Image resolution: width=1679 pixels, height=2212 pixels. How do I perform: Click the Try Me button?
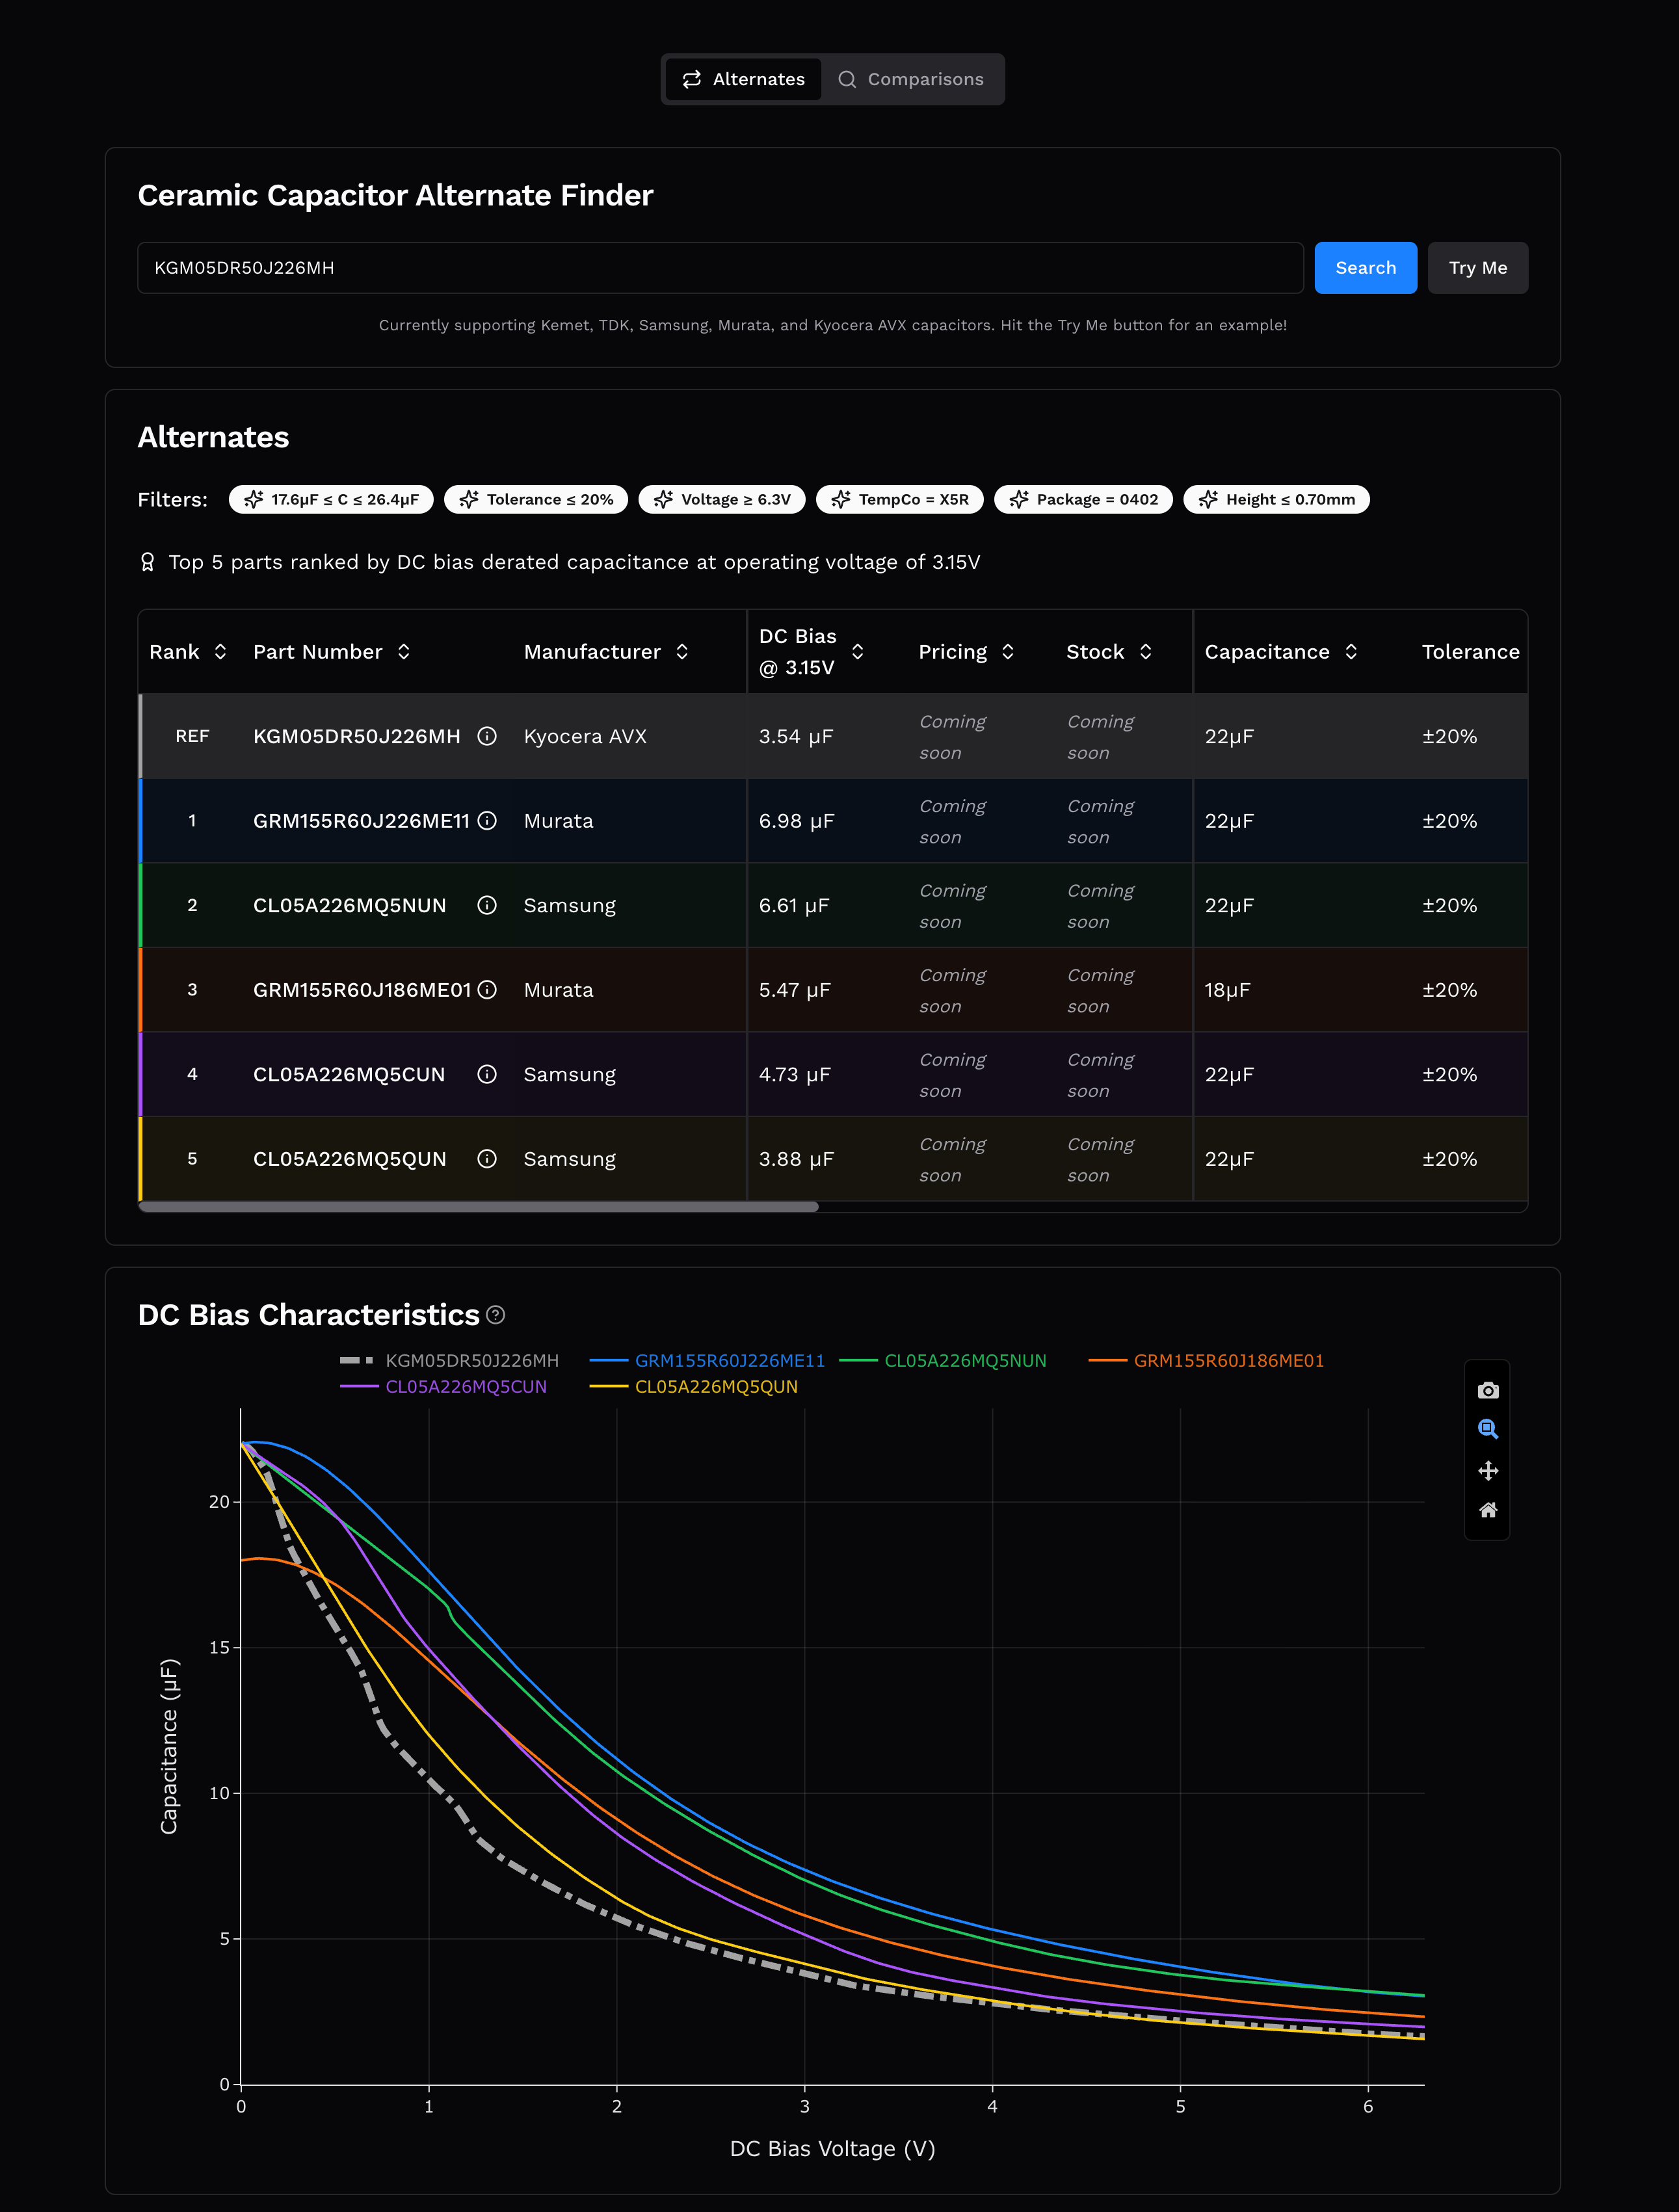[1477, 268]
